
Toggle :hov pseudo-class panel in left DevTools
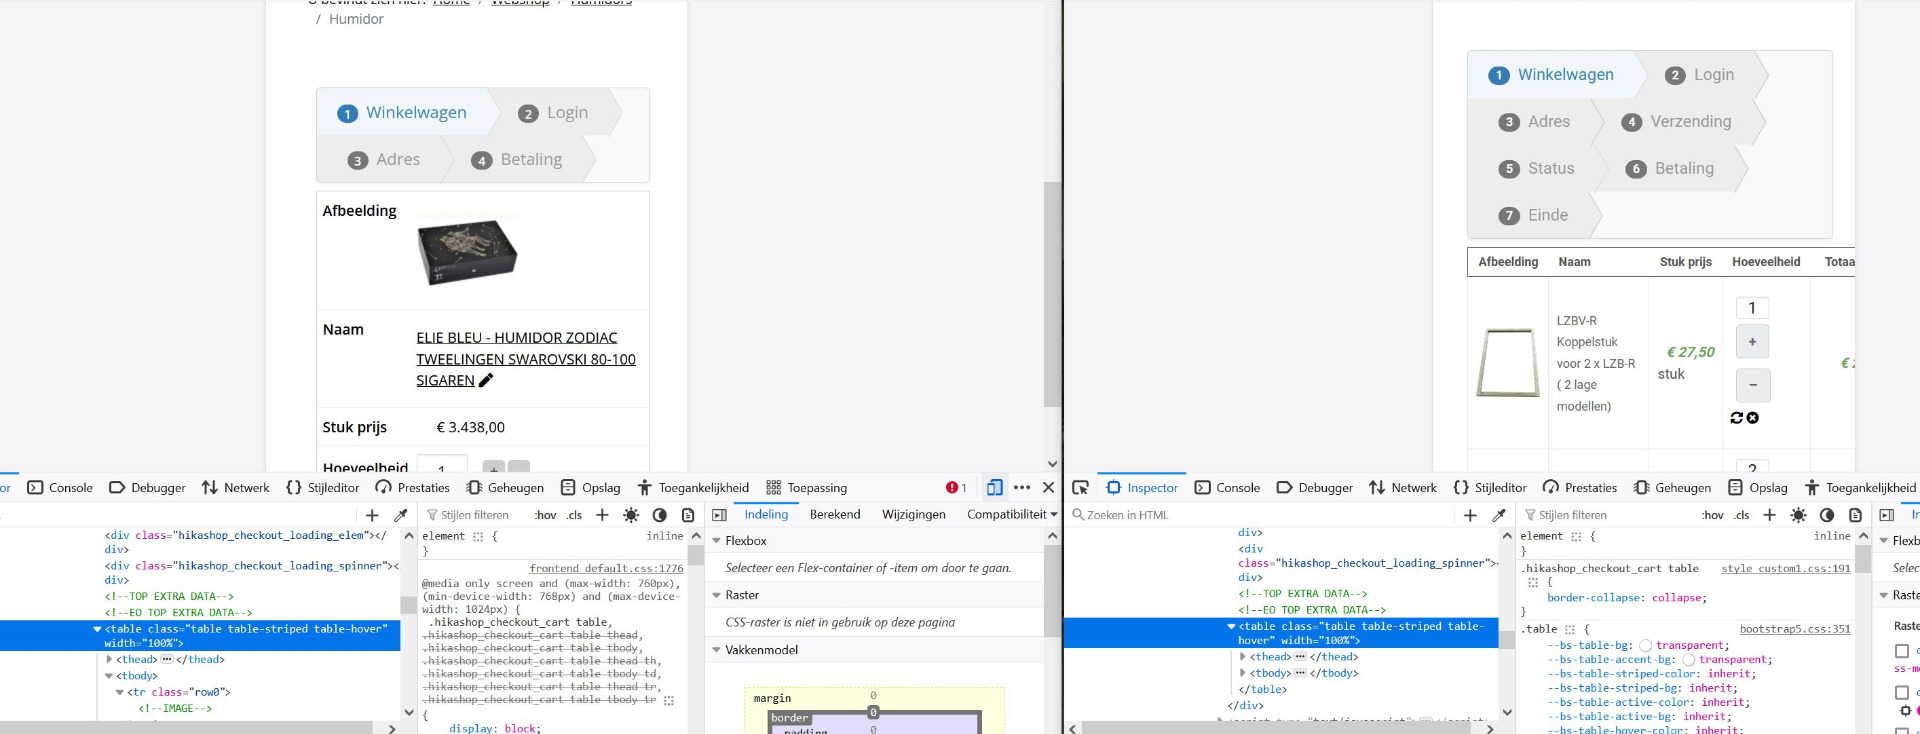[545, 515]
